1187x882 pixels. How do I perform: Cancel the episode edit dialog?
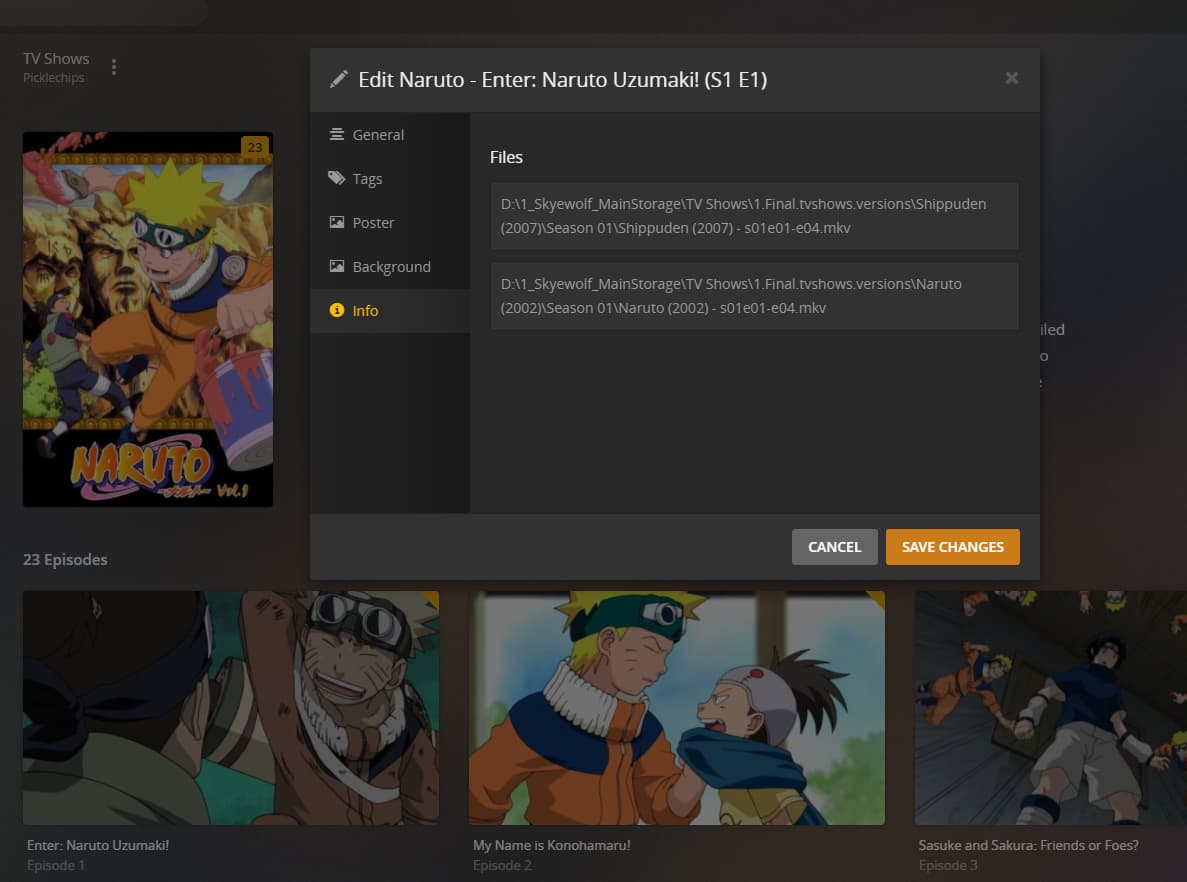834,547
